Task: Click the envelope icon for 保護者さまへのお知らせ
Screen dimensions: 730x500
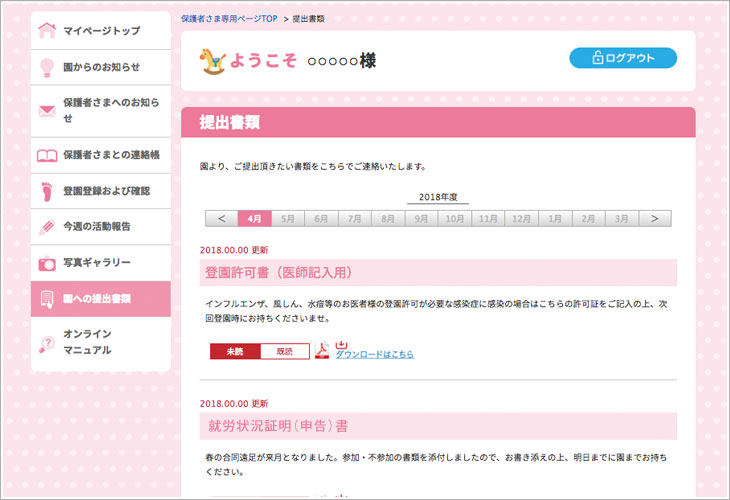Action: (x=47, y=111)
